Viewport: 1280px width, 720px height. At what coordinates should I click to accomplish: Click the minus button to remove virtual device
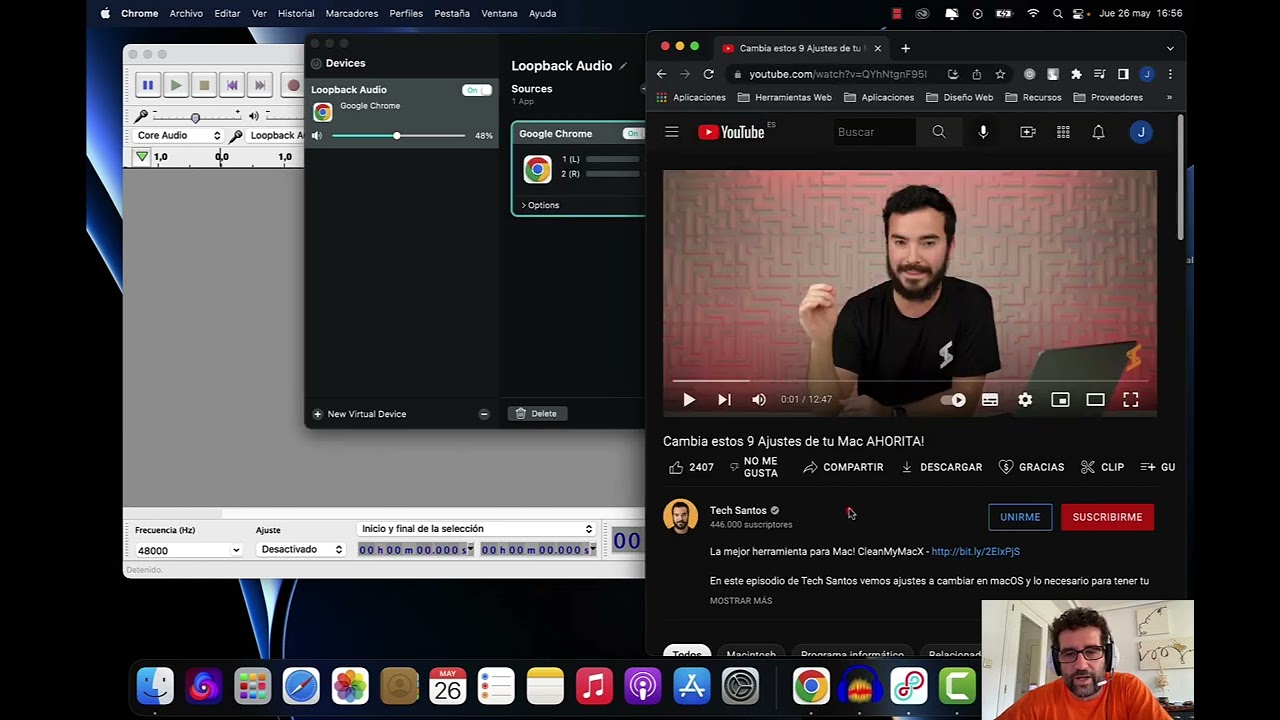(484, 414)
